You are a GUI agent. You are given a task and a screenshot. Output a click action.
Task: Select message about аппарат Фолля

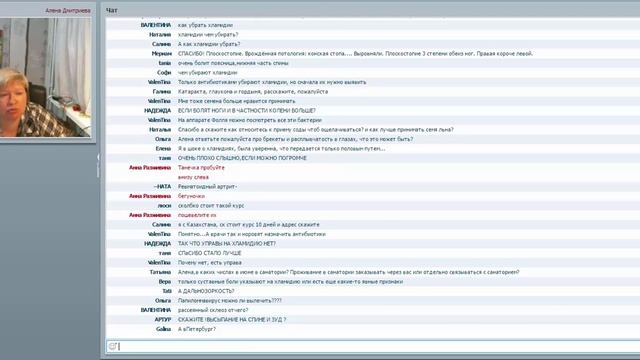click(x=250, y=120)
